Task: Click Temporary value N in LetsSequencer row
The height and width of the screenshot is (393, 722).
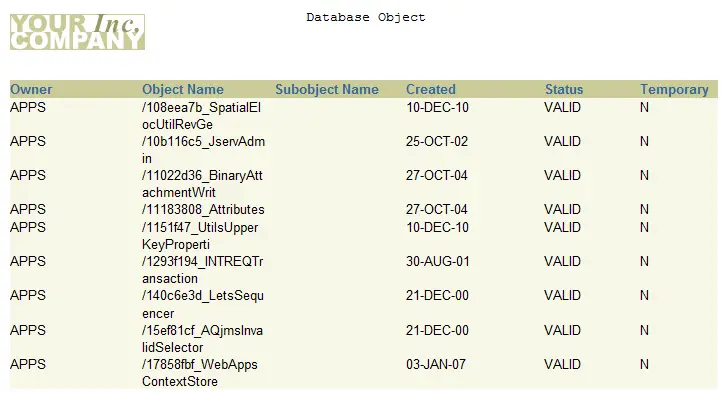Action: (x=644, y=295)
